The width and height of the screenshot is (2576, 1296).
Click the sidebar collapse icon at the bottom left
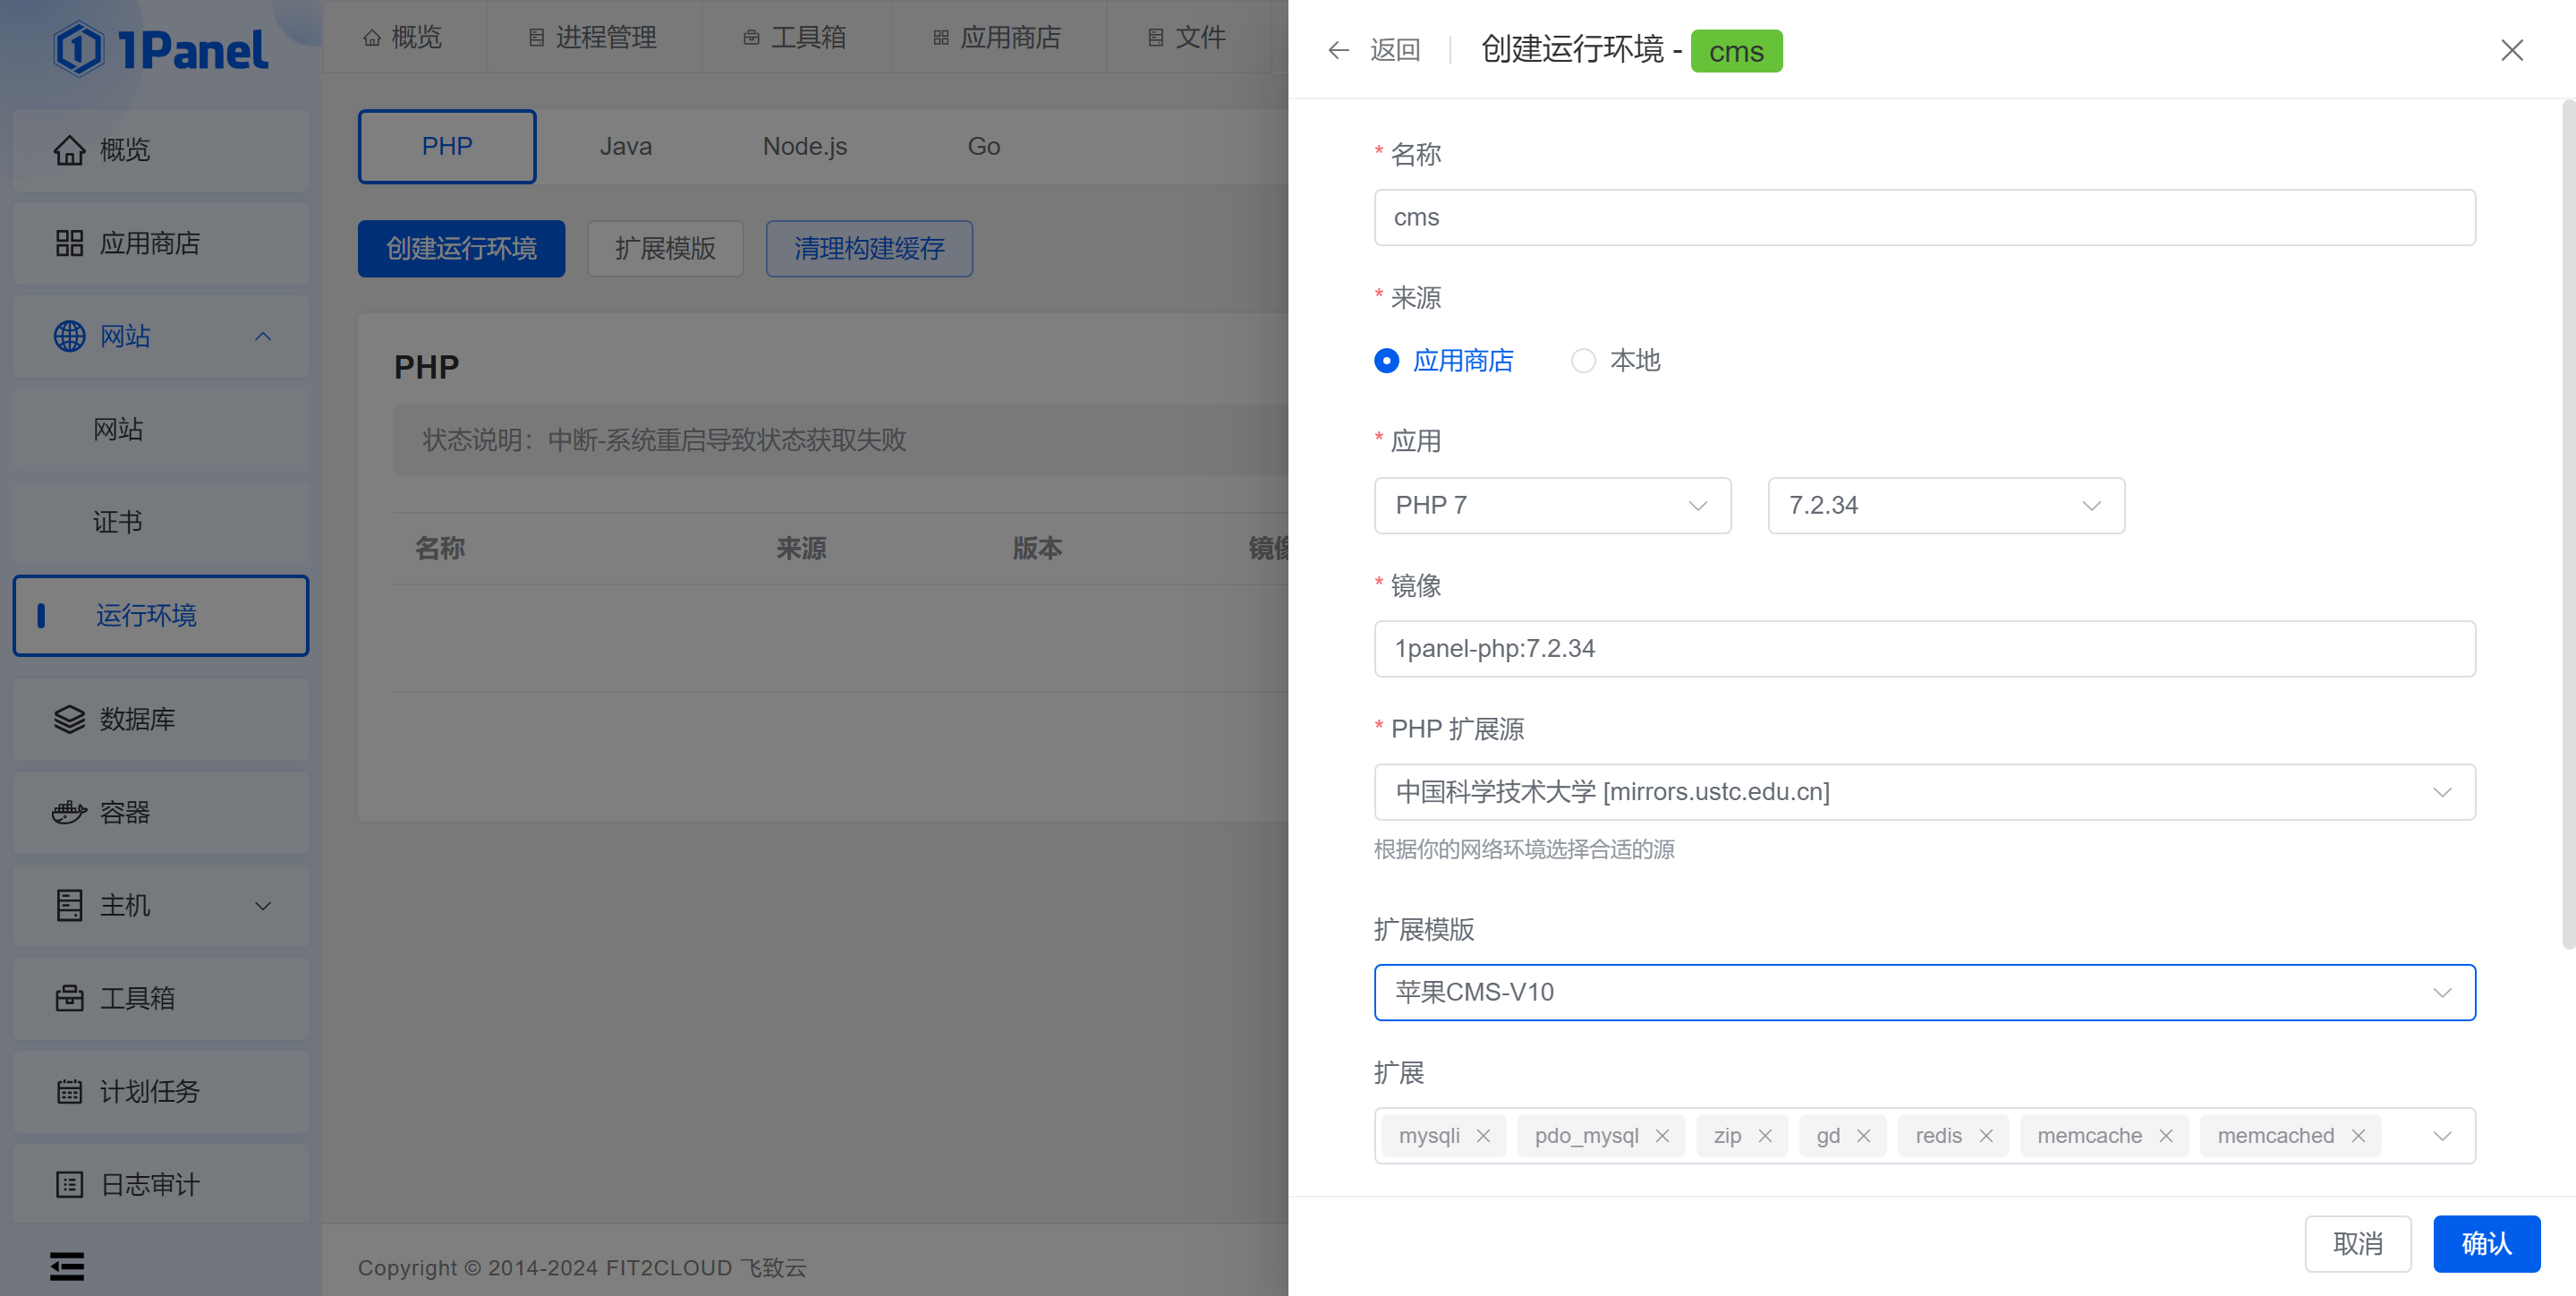point(67,1266)
